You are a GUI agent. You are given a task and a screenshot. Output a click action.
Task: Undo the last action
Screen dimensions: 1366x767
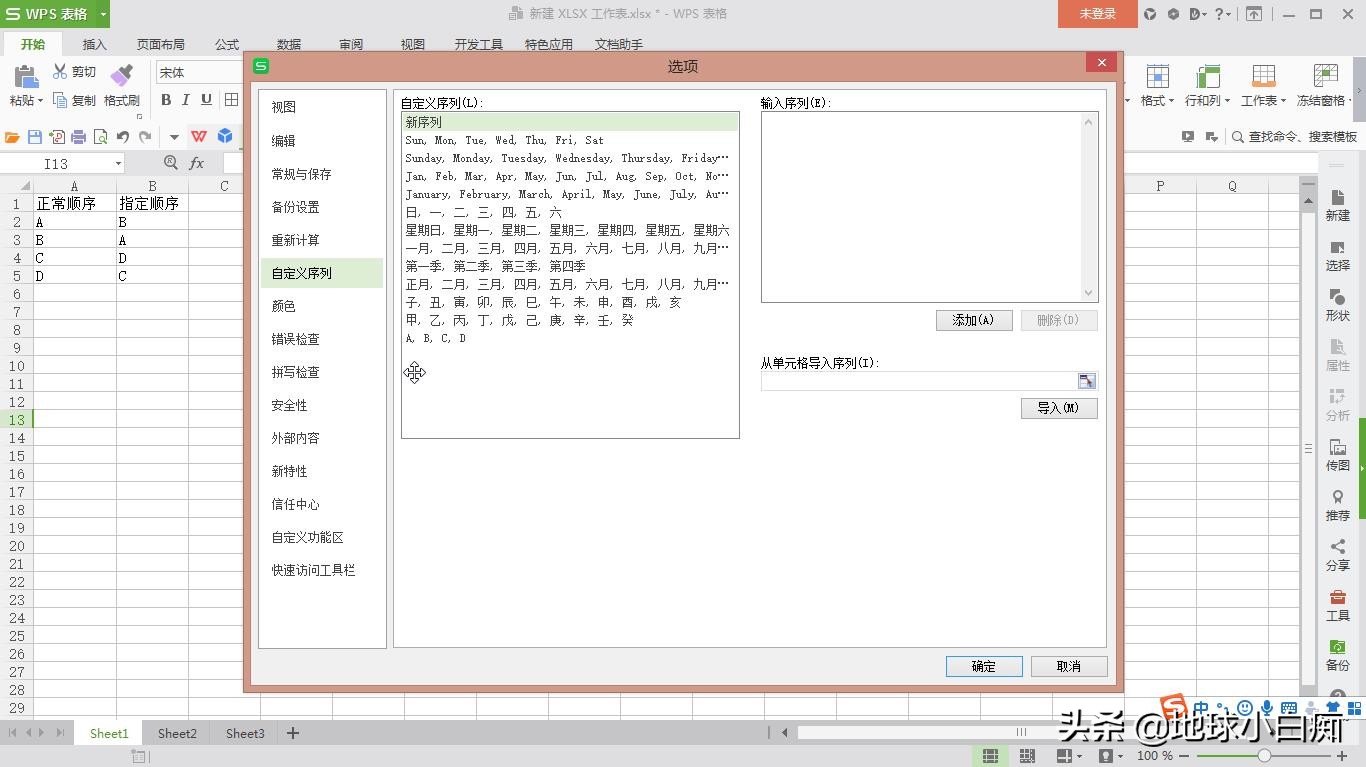123,137
